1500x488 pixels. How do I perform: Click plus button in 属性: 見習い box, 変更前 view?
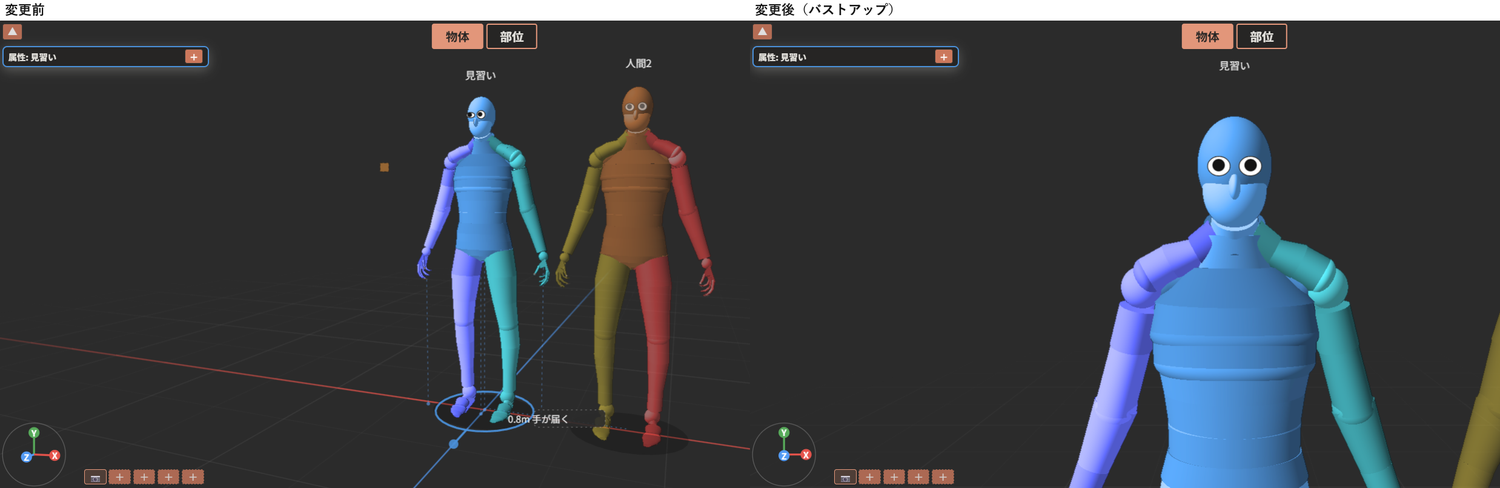pos(194,57)
